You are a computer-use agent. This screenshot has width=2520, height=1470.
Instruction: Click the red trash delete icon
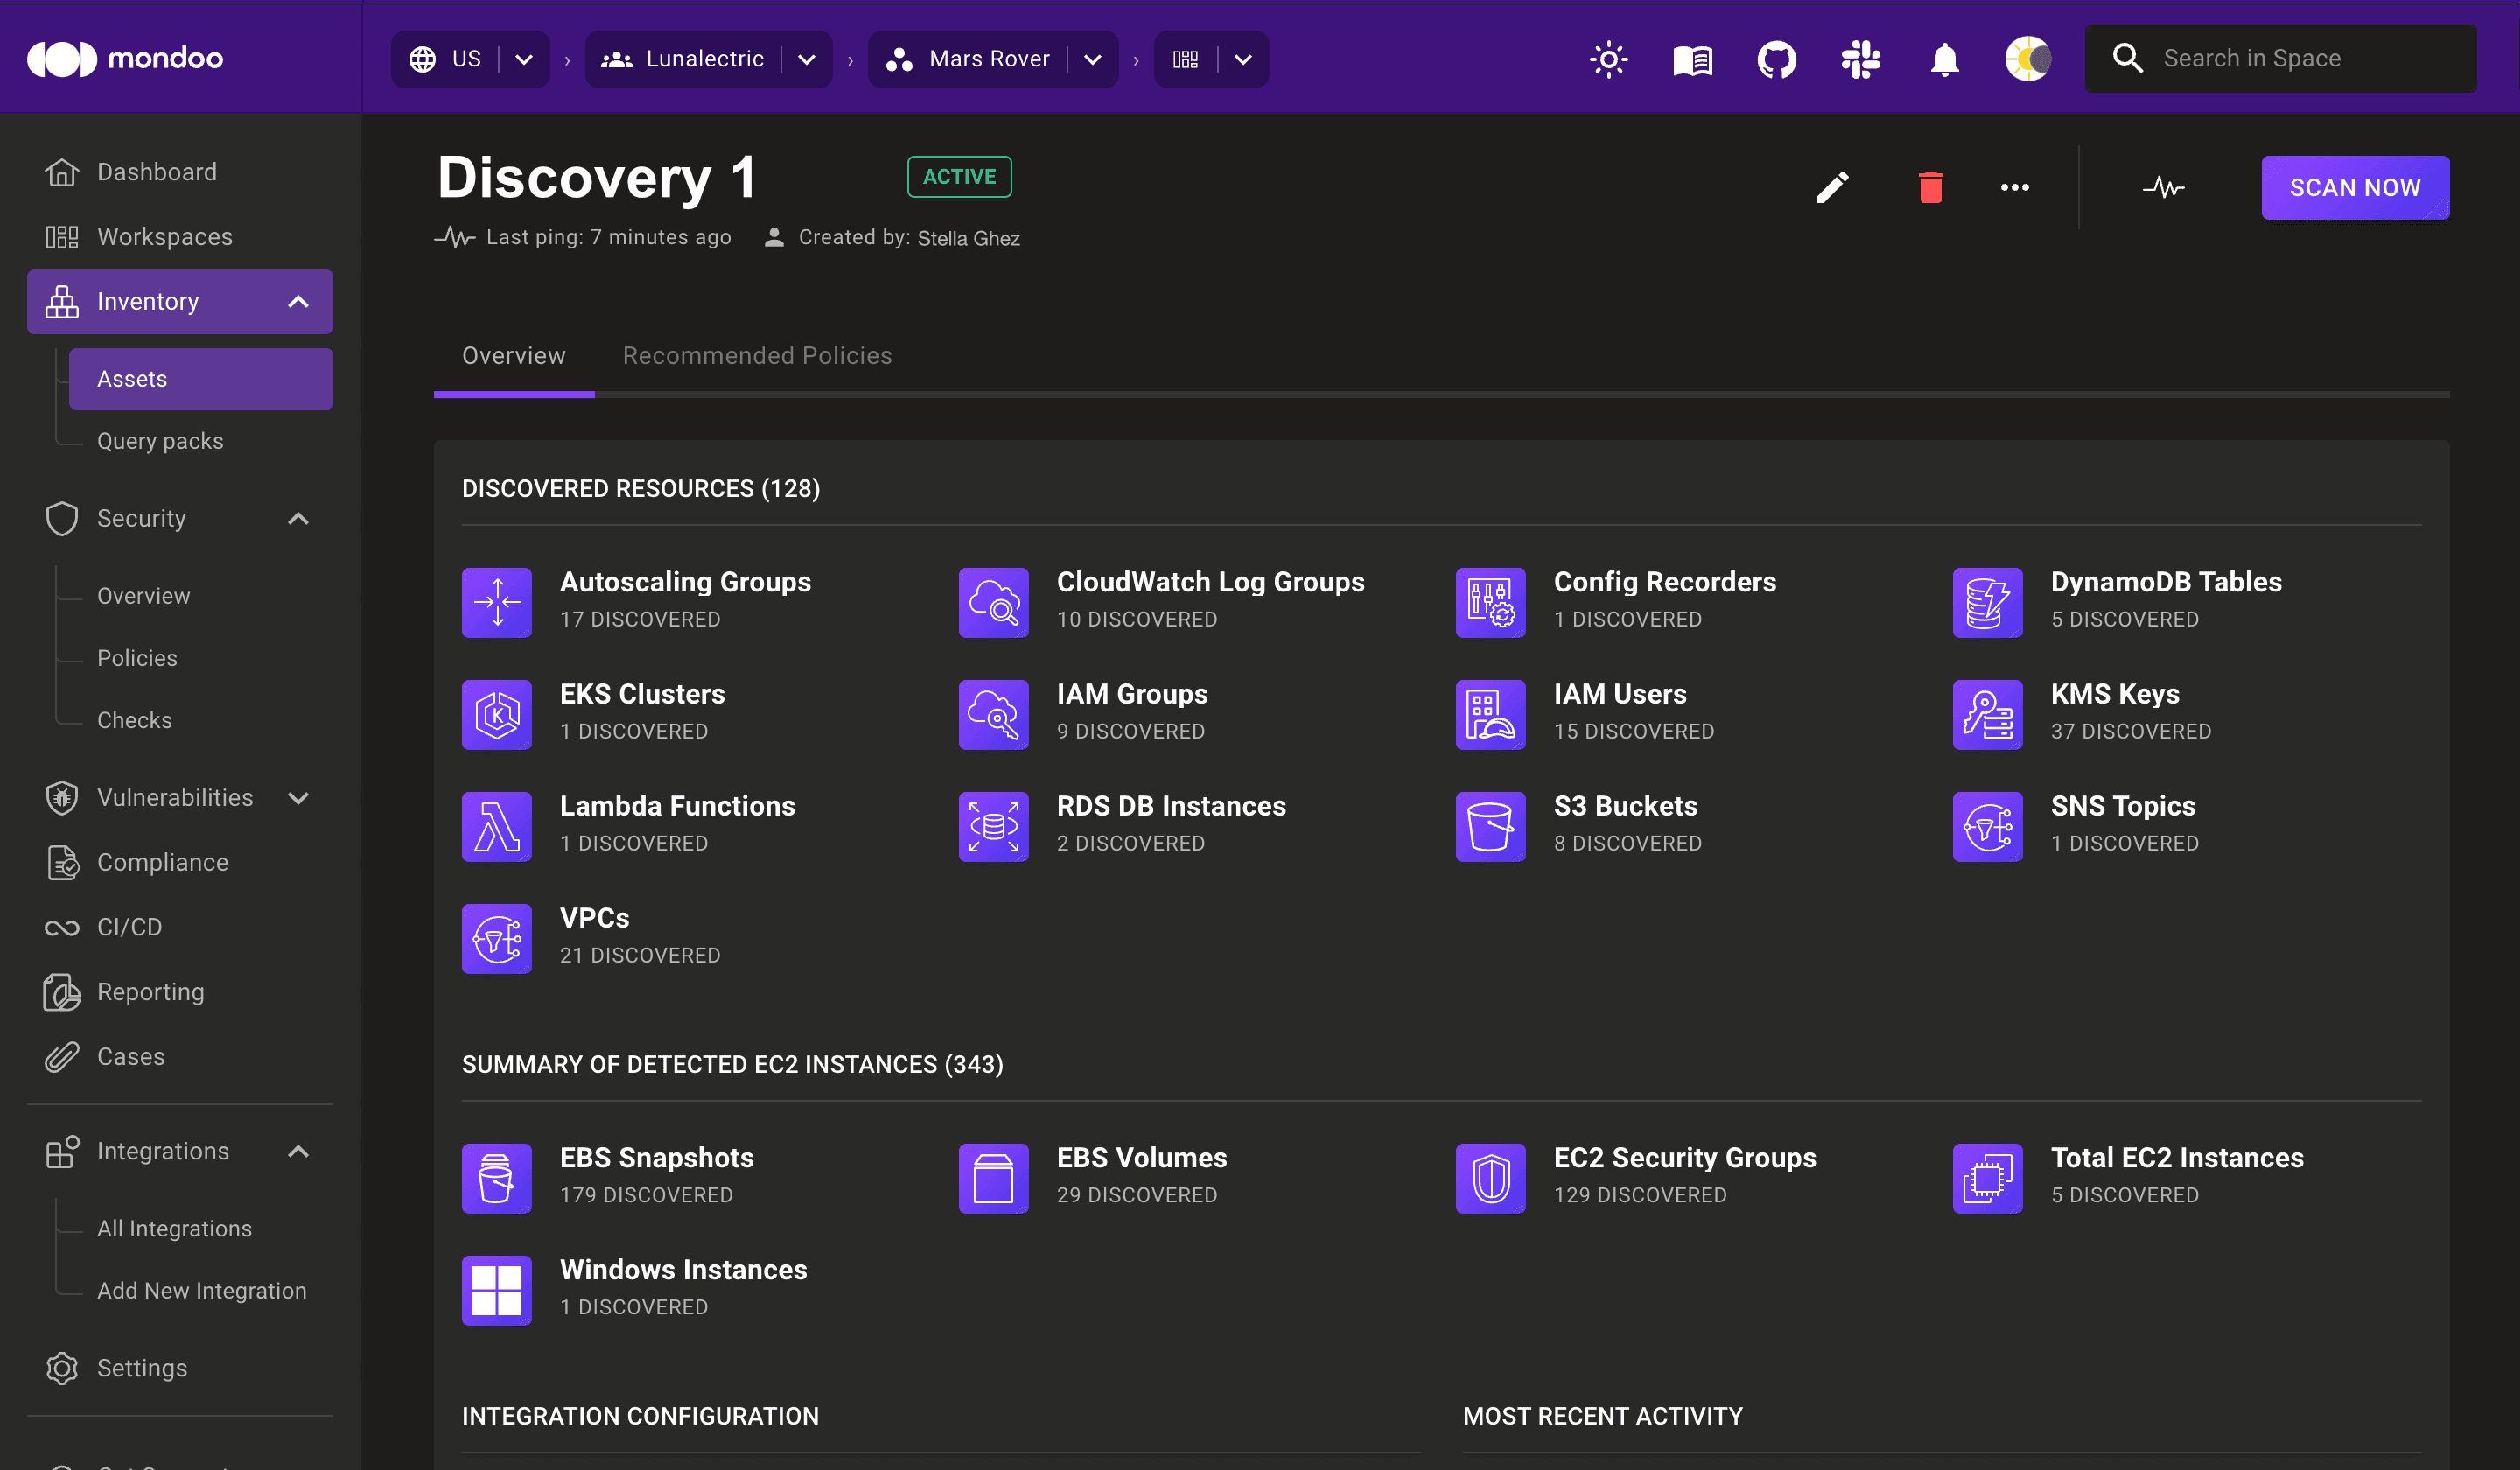pos(1930,187)
